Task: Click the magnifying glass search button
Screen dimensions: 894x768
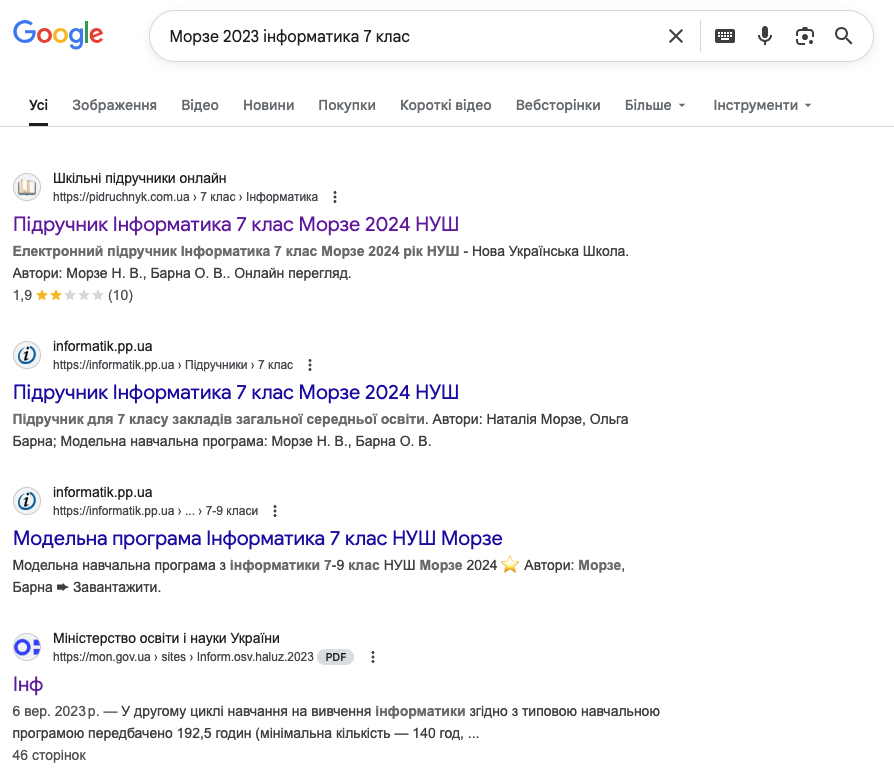Action: (843, 36)
